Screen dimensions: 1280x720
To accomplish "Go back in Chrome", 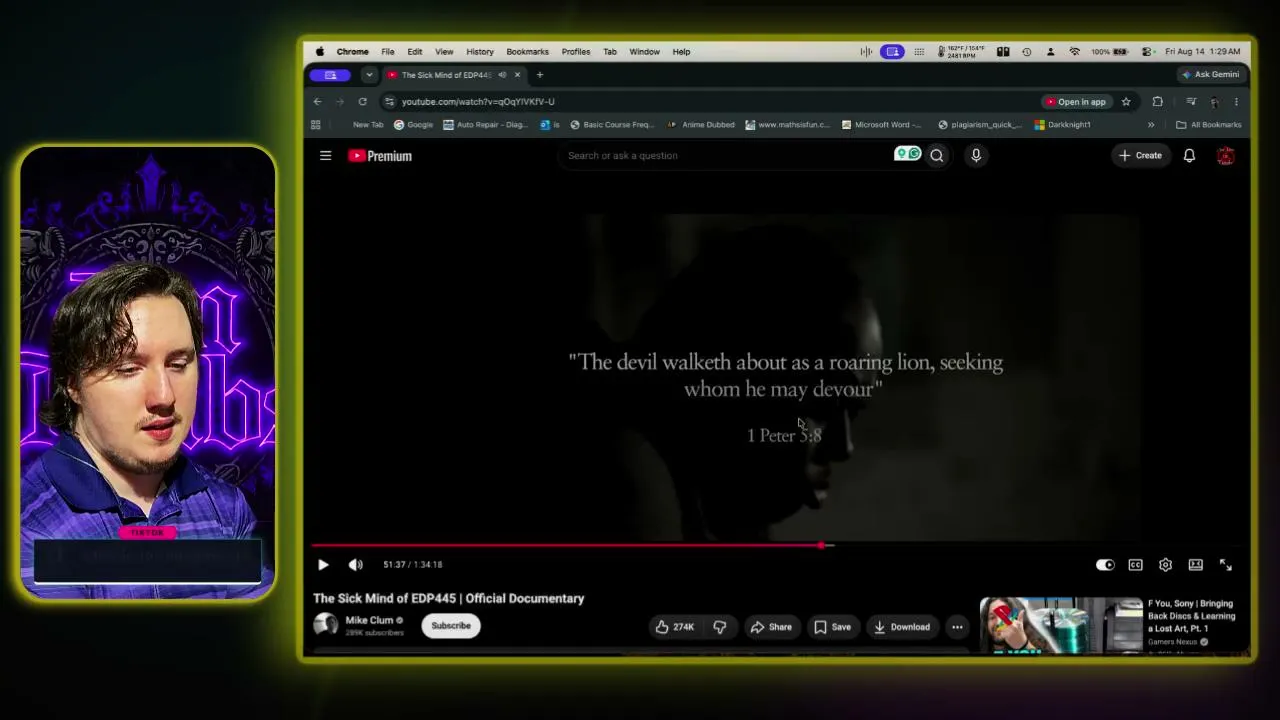I will pos(318,102).
